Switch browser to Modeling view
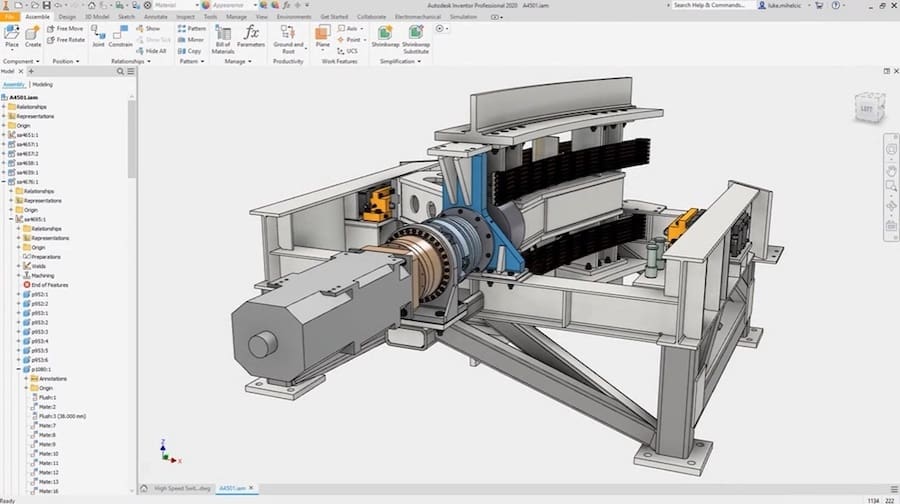Viewport: 900px width, 504px height. pyautogui.click(x=43, y=84)
